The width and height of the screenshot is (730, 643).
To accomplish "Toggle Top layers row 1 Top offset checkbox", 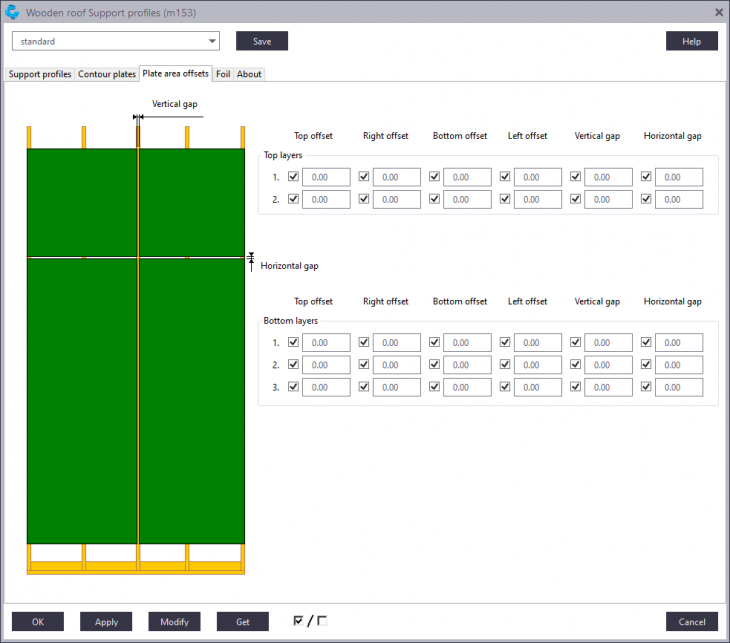I will (x=293, y=177).
